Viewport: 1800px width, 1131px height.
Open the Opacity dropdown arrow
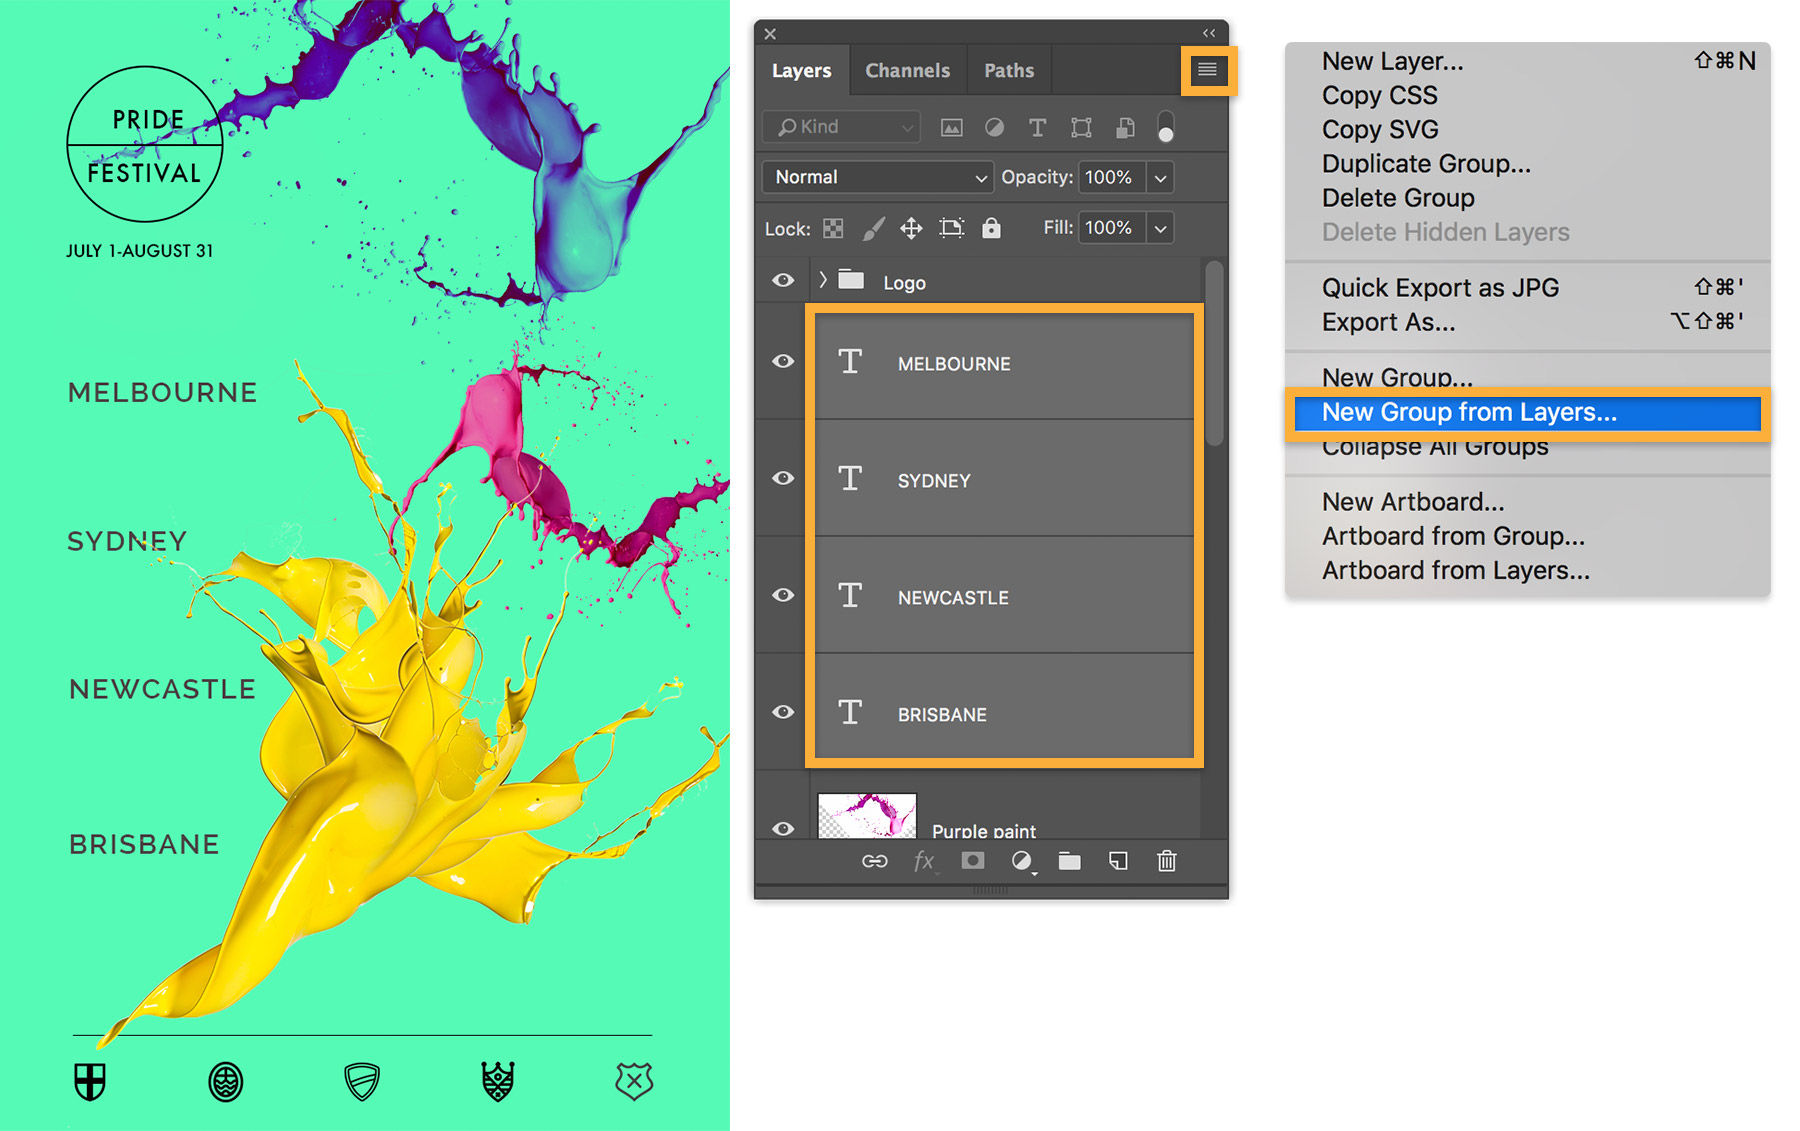pos(1160,177)
